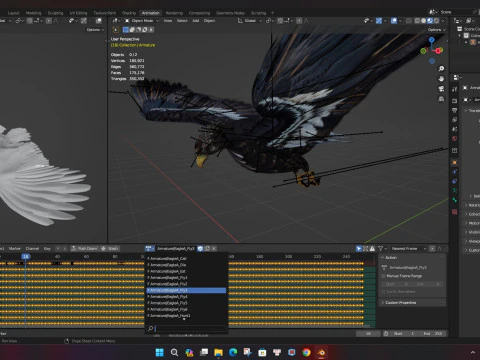480x360 pixels.
Task: Open the View Layer properties tab icon
Action: 454,119
